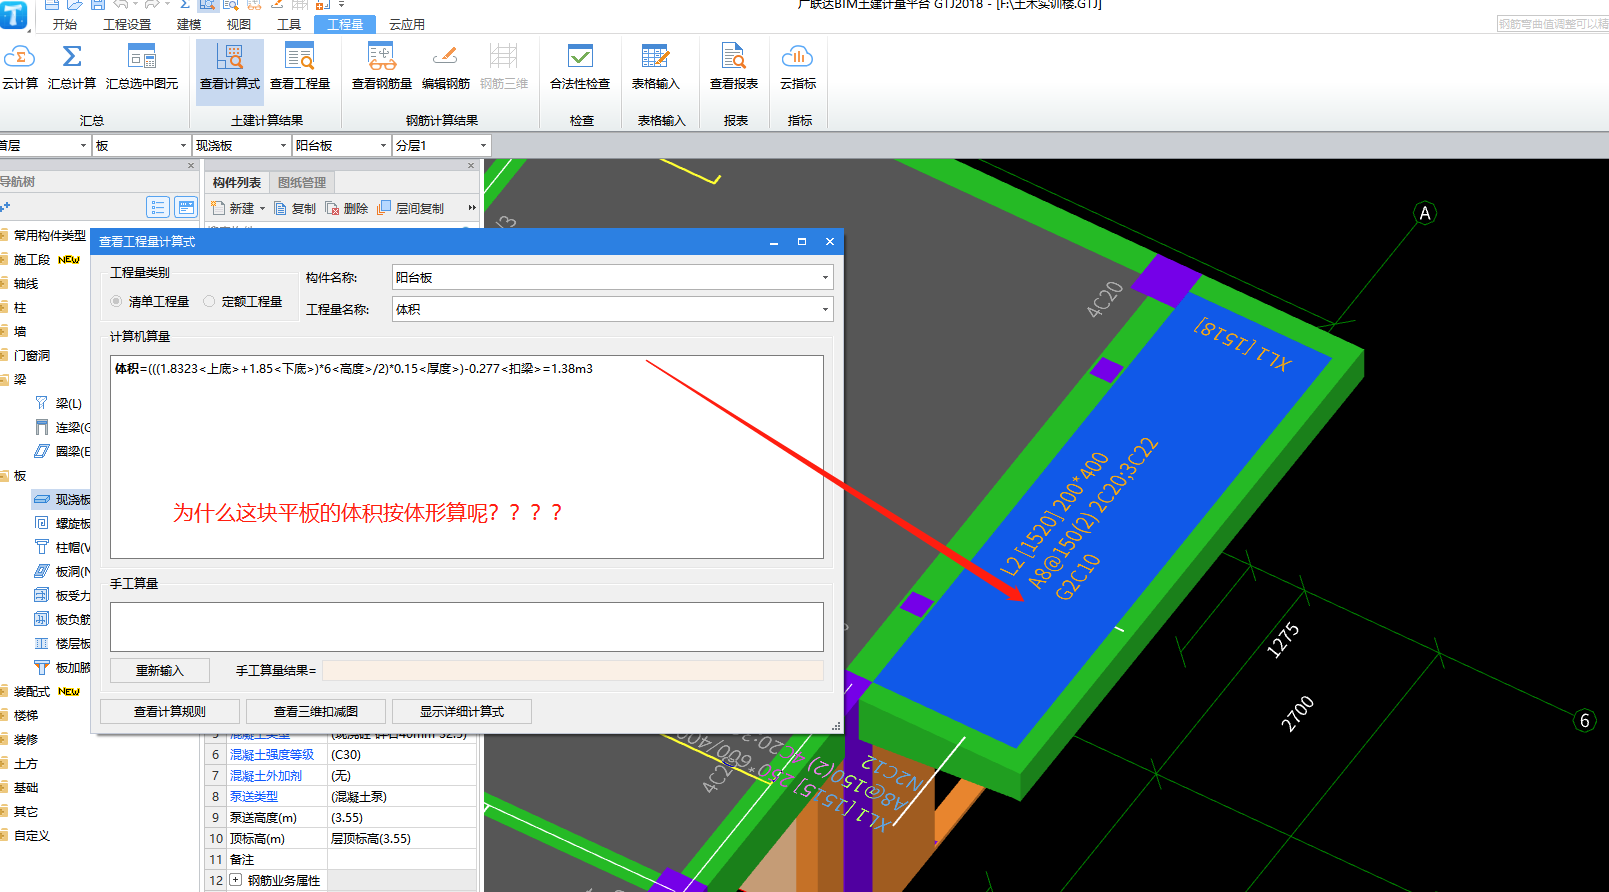Screen dimensions: 1609x892
Task: Select 楼层板 item in tree
Action: pos(62,643)
